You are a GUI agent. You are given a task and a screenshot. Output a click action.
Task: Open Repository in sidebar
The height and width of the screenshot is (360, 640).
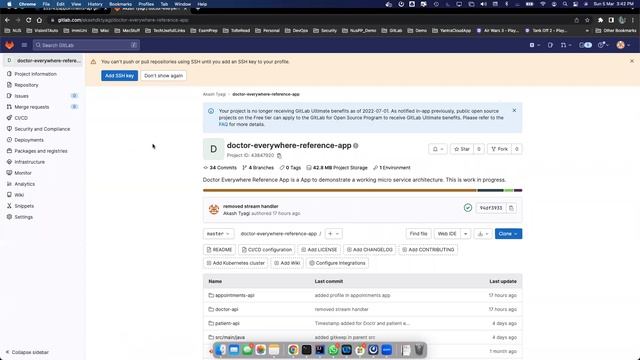click(27, 85)
